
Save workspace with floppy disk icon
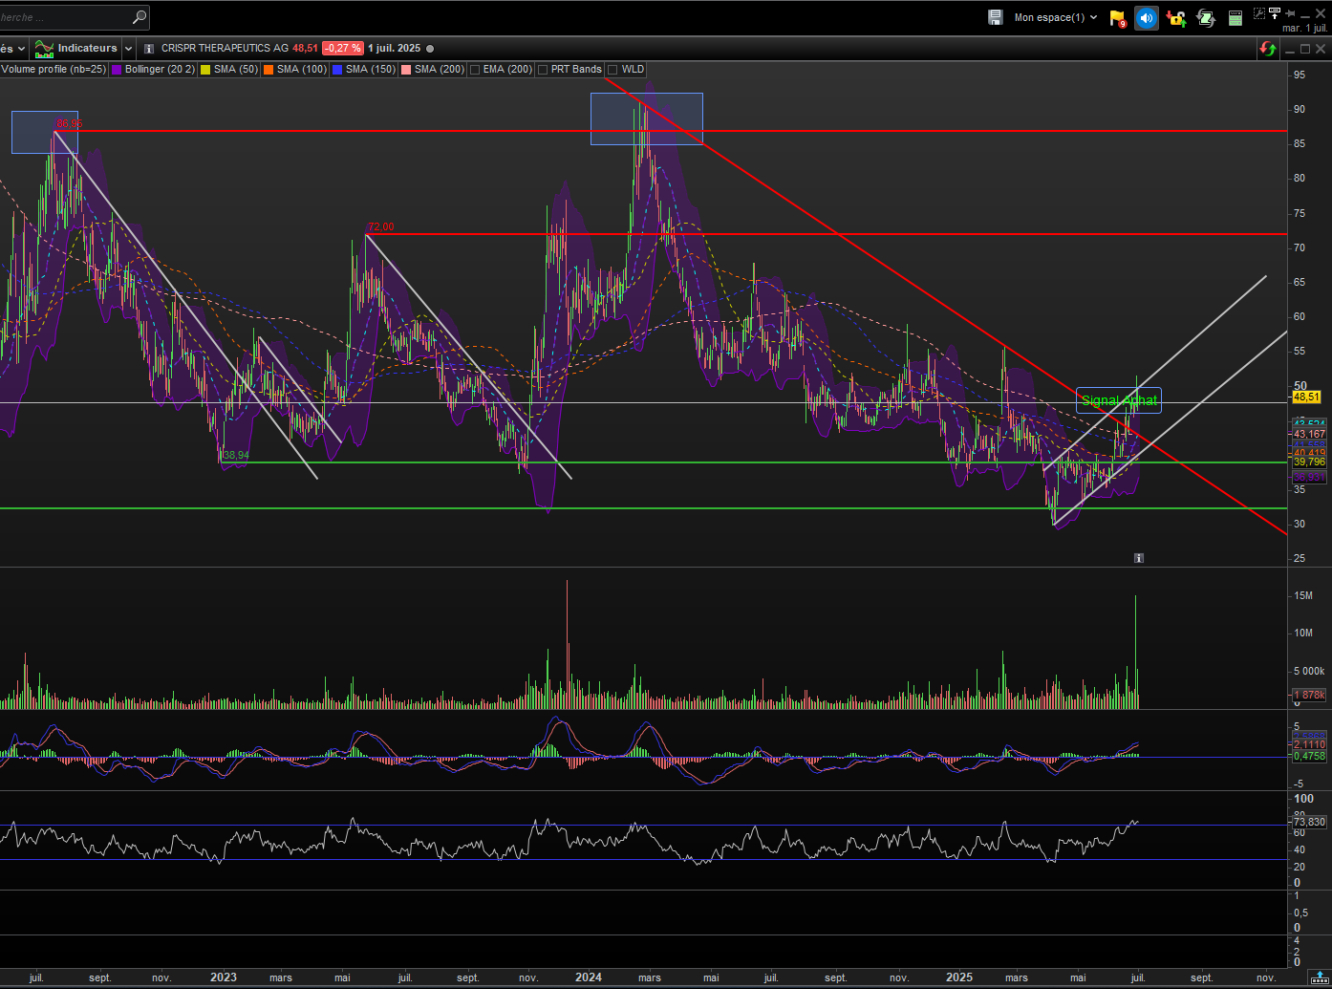995,17
